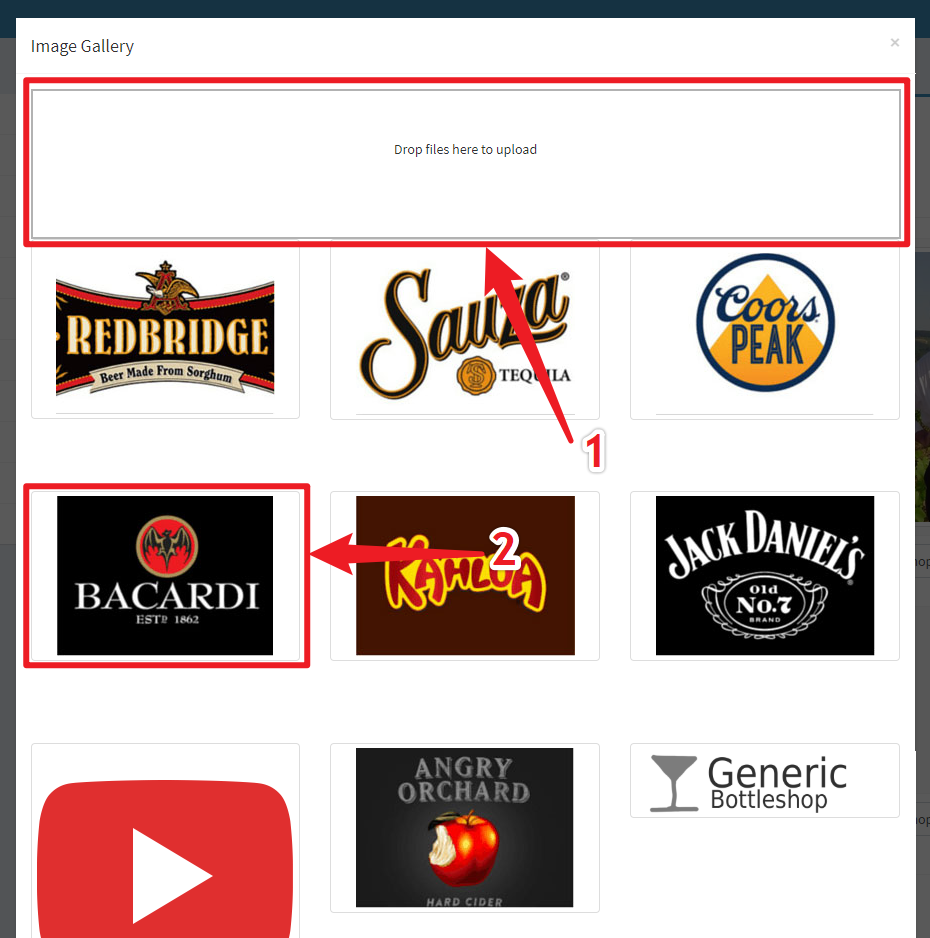
Task: Select the Generic Bottleshop logo image
Action: 765,780
